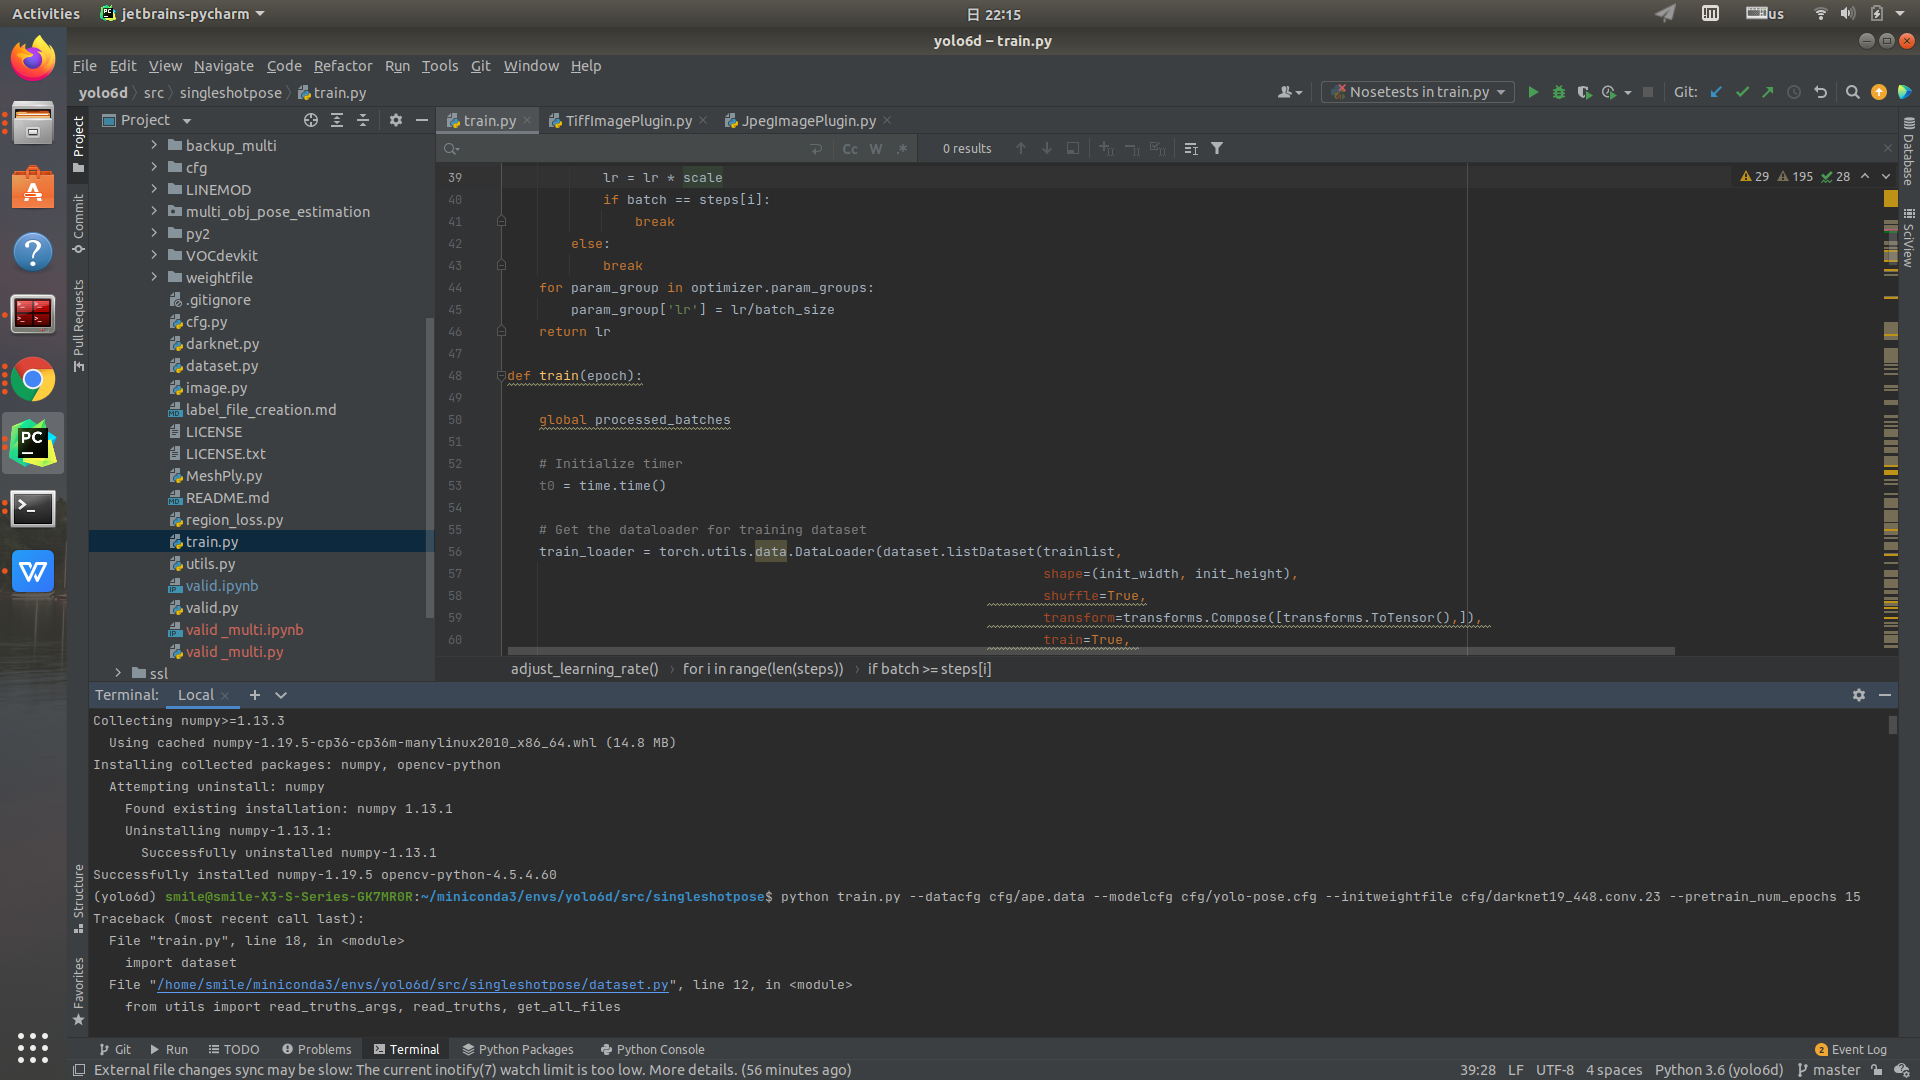Viewport: 1920px width, 1080px height.
Task: Click Collapse All icon in Project panel
Action: (363, 120)
